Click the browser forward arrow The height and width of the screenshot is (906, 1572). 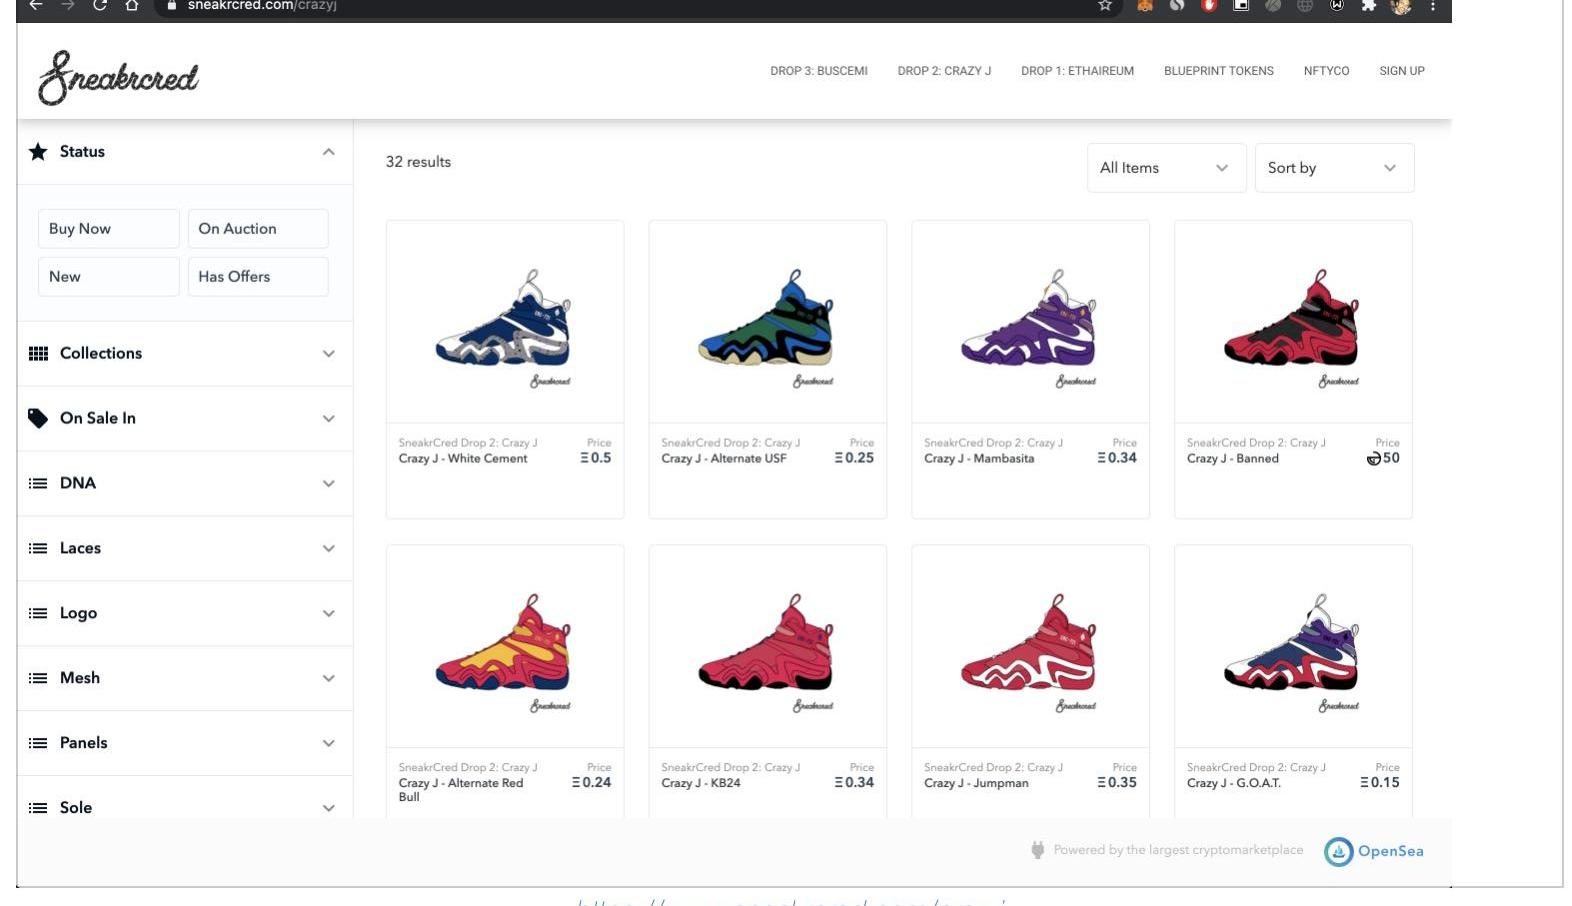coord(68,5)
